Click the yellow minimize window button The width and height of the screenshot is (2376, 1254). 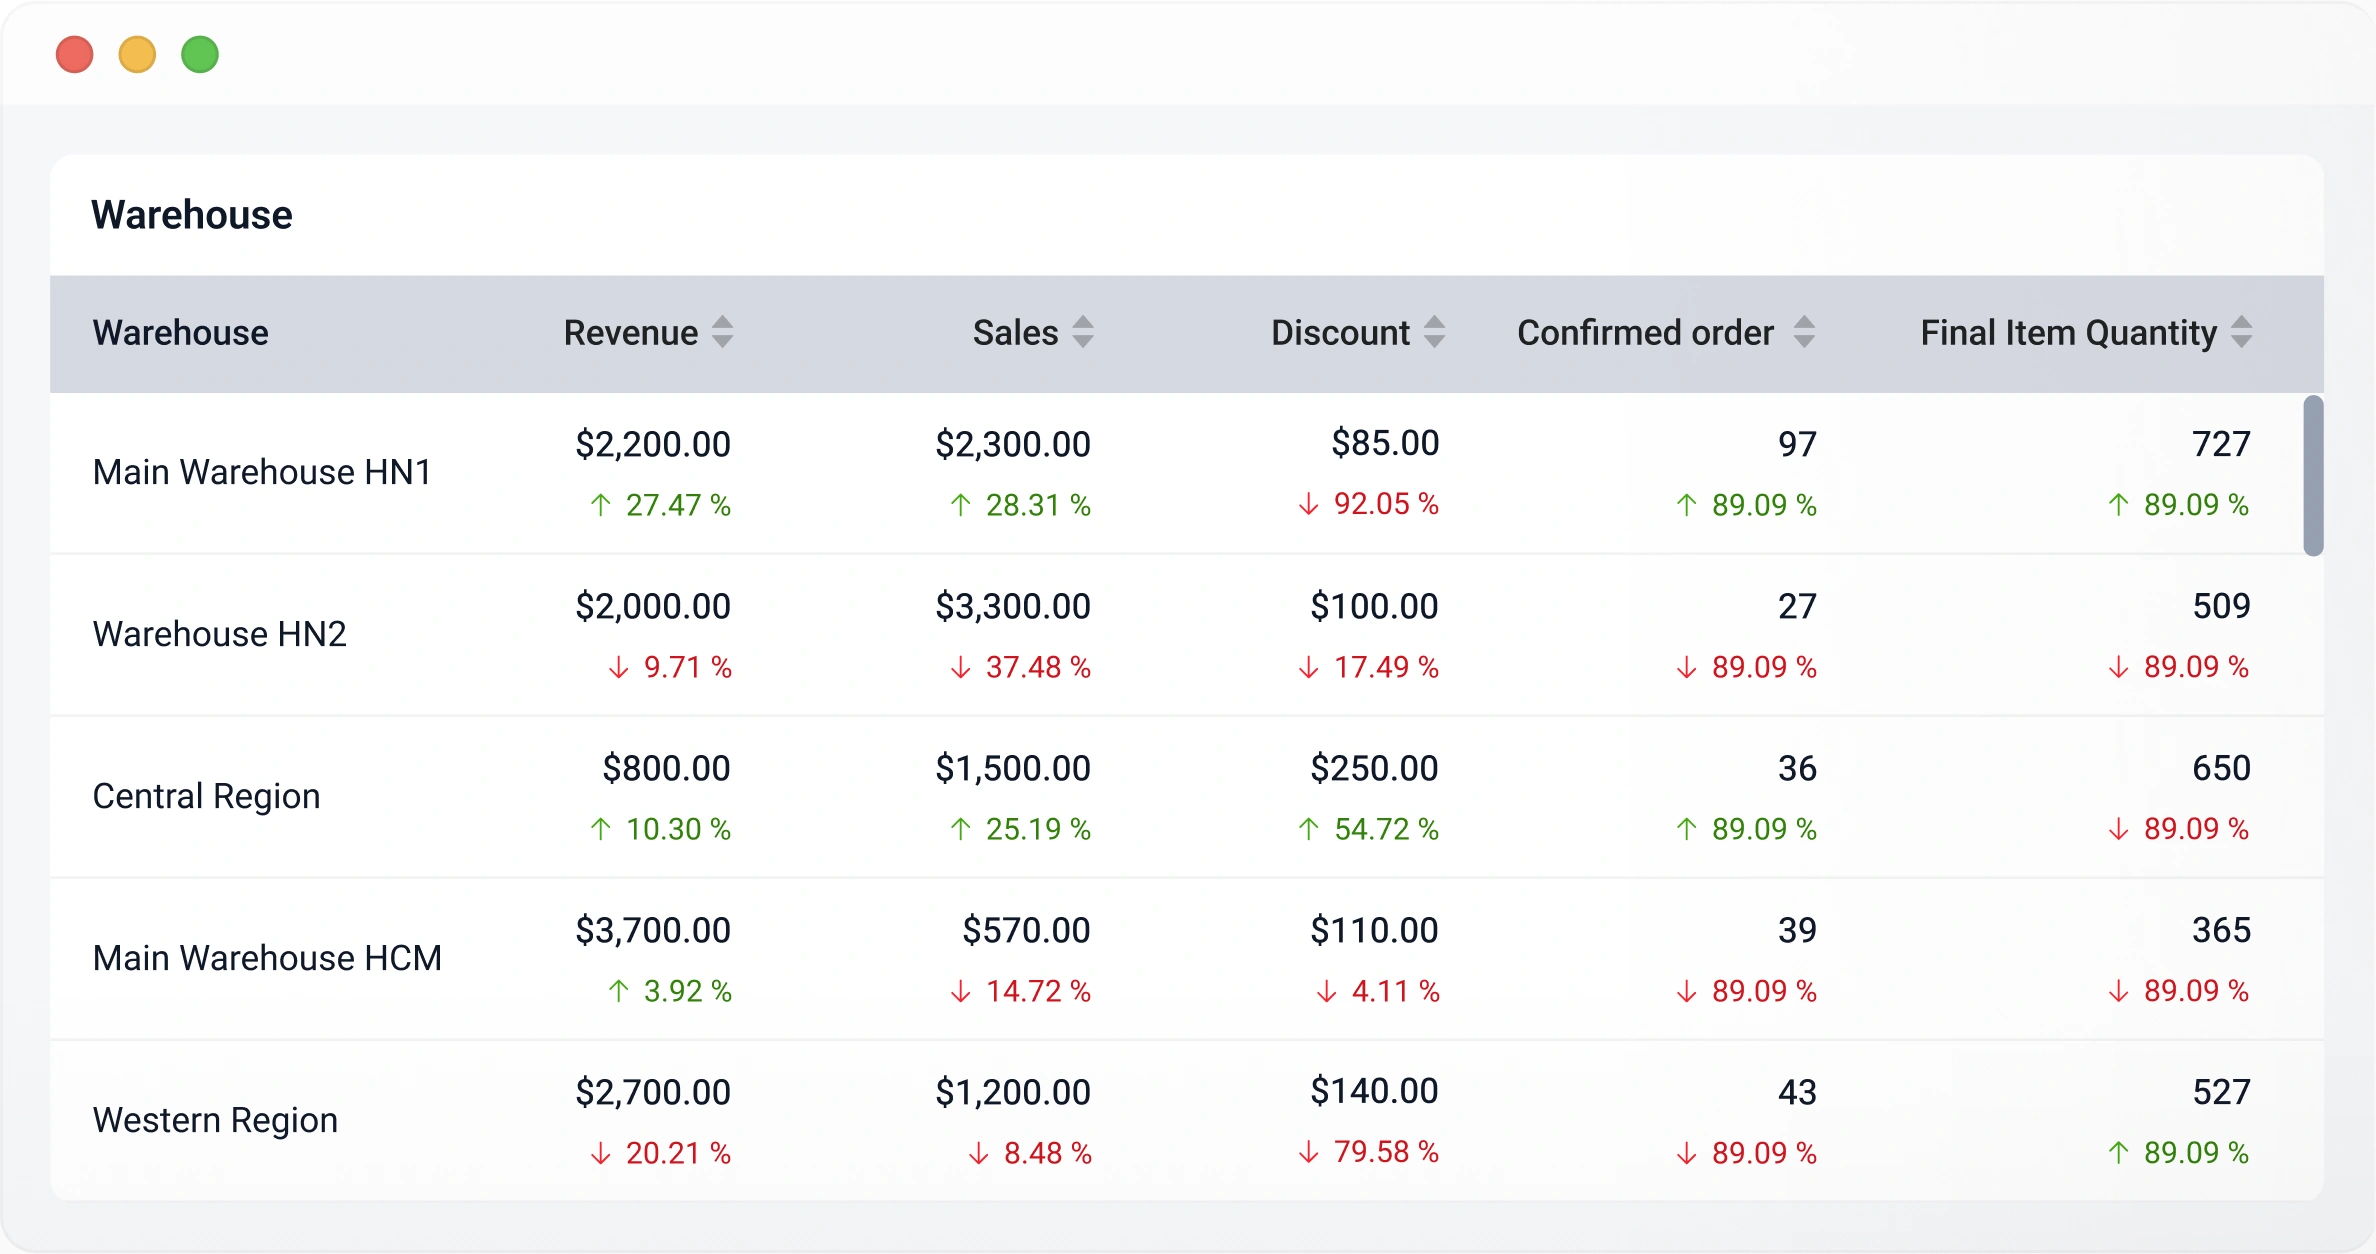(x=137, y=54)
